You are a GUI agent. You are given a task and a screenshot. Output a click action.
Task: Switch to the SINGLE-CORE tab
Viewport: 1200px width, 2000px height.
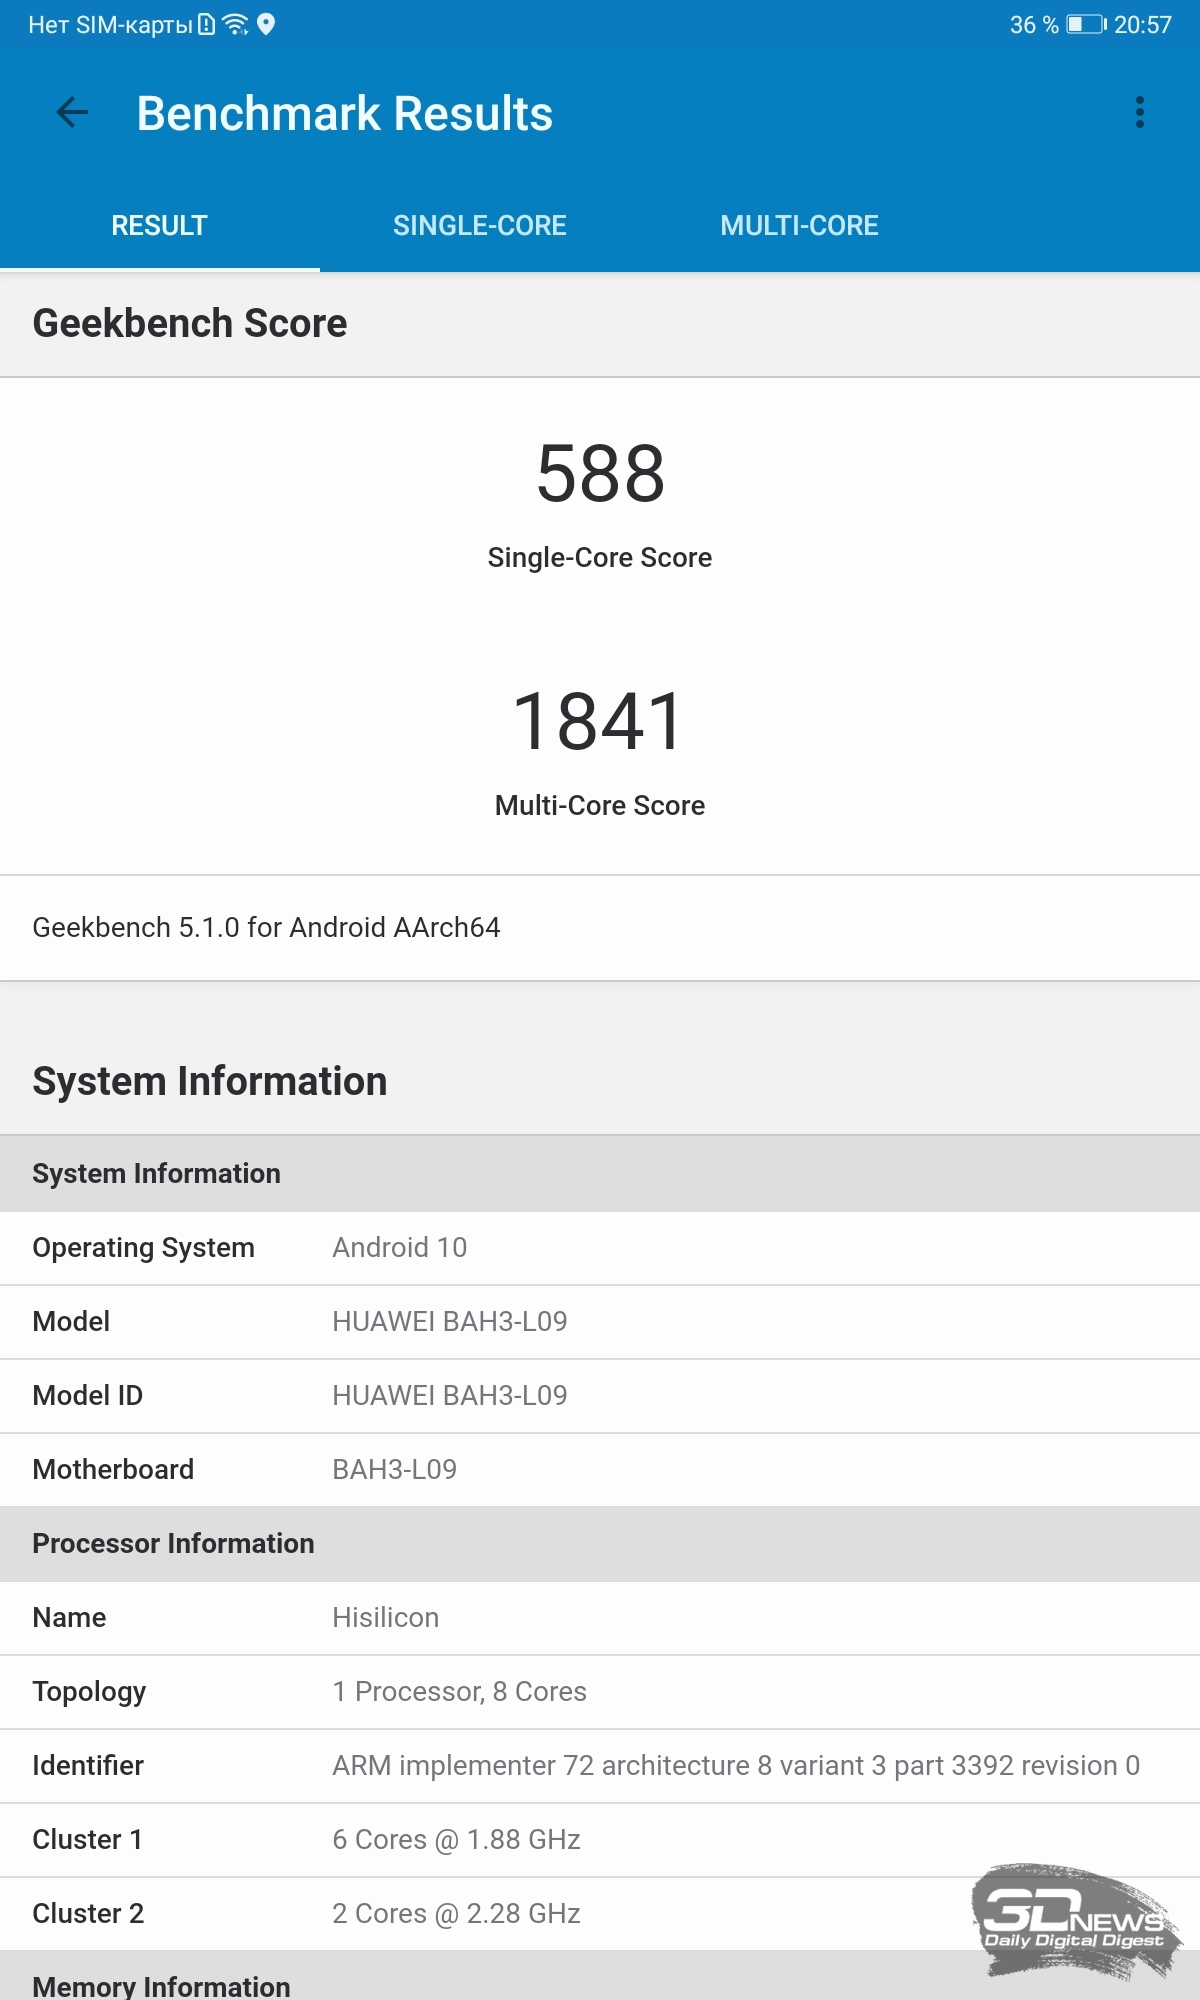coord(480,225)
